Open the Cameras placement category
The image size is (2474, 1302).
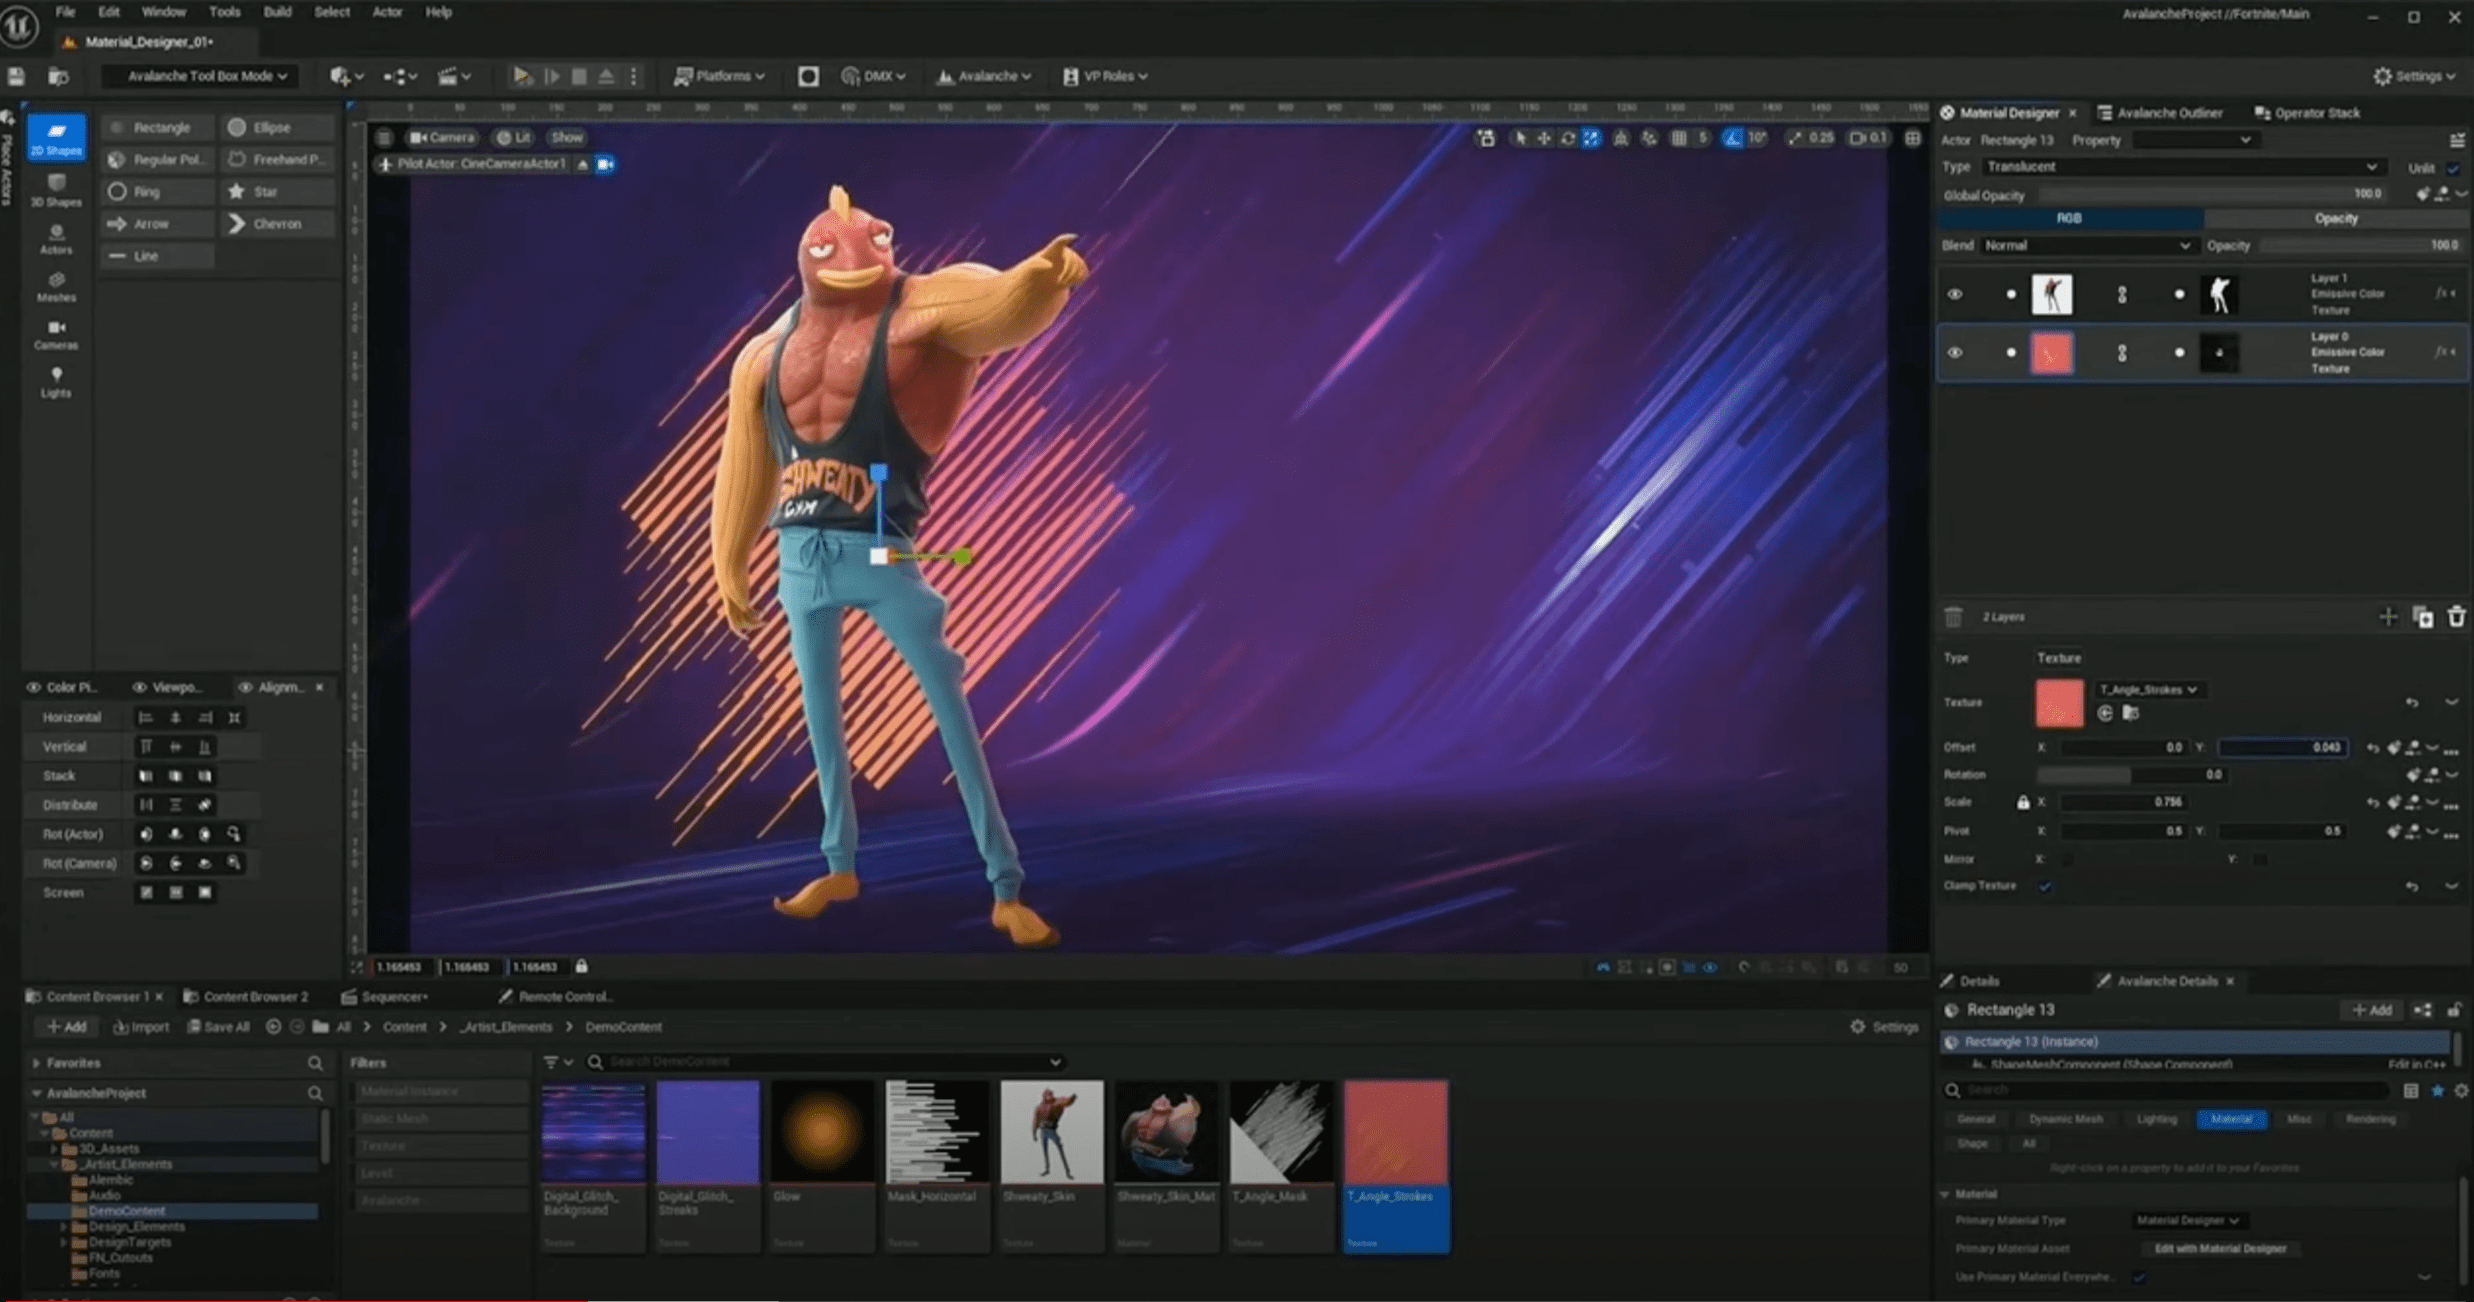56,334
